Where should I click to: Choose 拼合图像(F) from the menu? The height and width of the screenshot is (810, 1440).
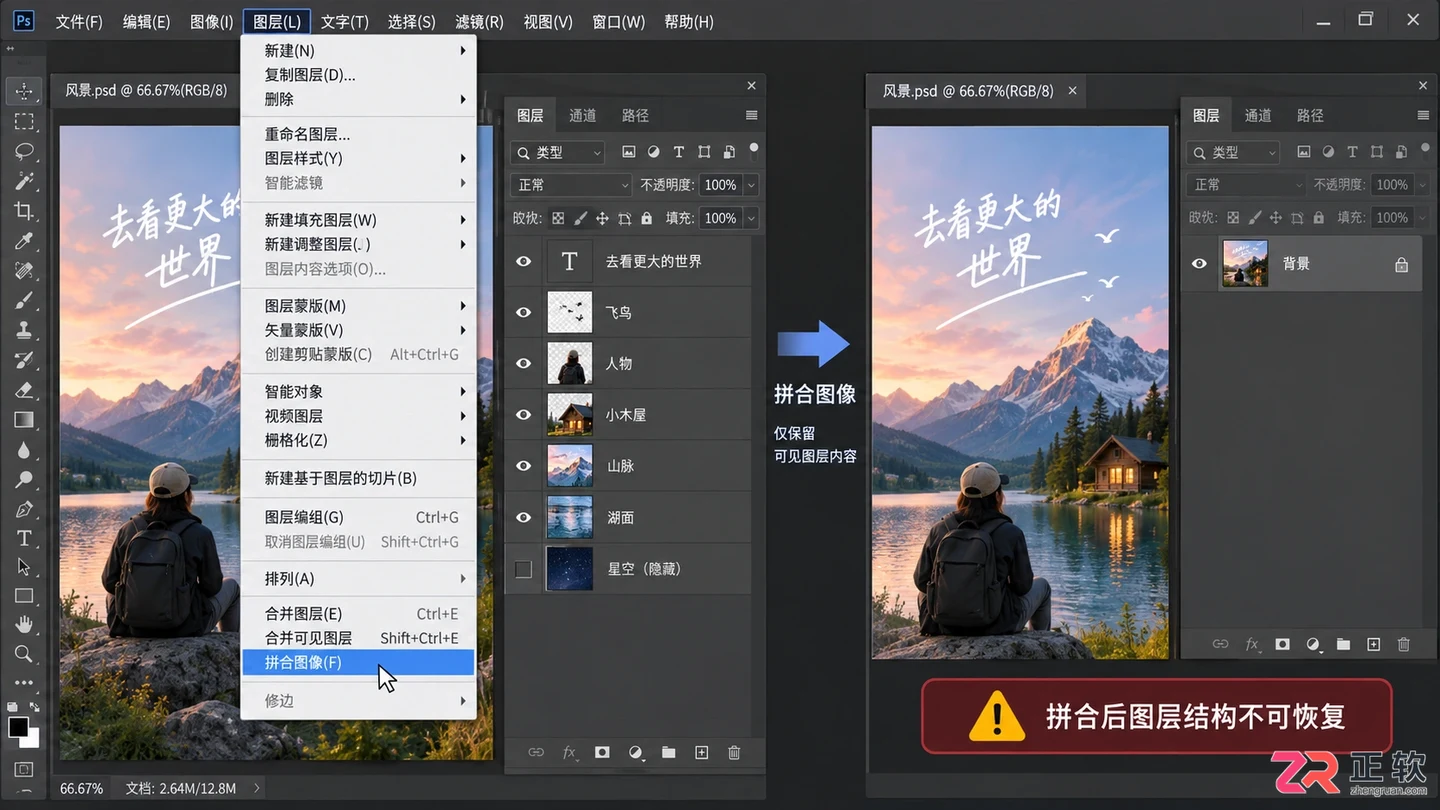click(x=358, y=662)
